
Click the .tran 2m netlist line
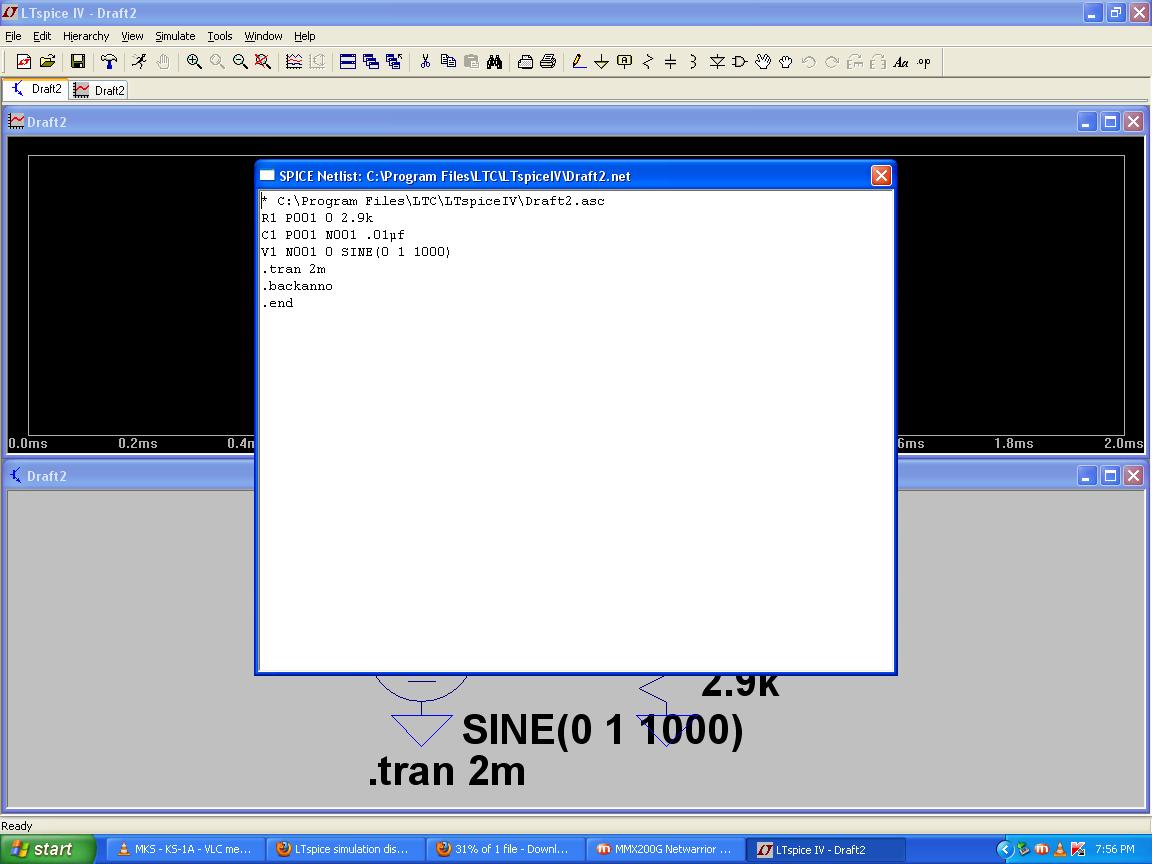click(294, 269)
